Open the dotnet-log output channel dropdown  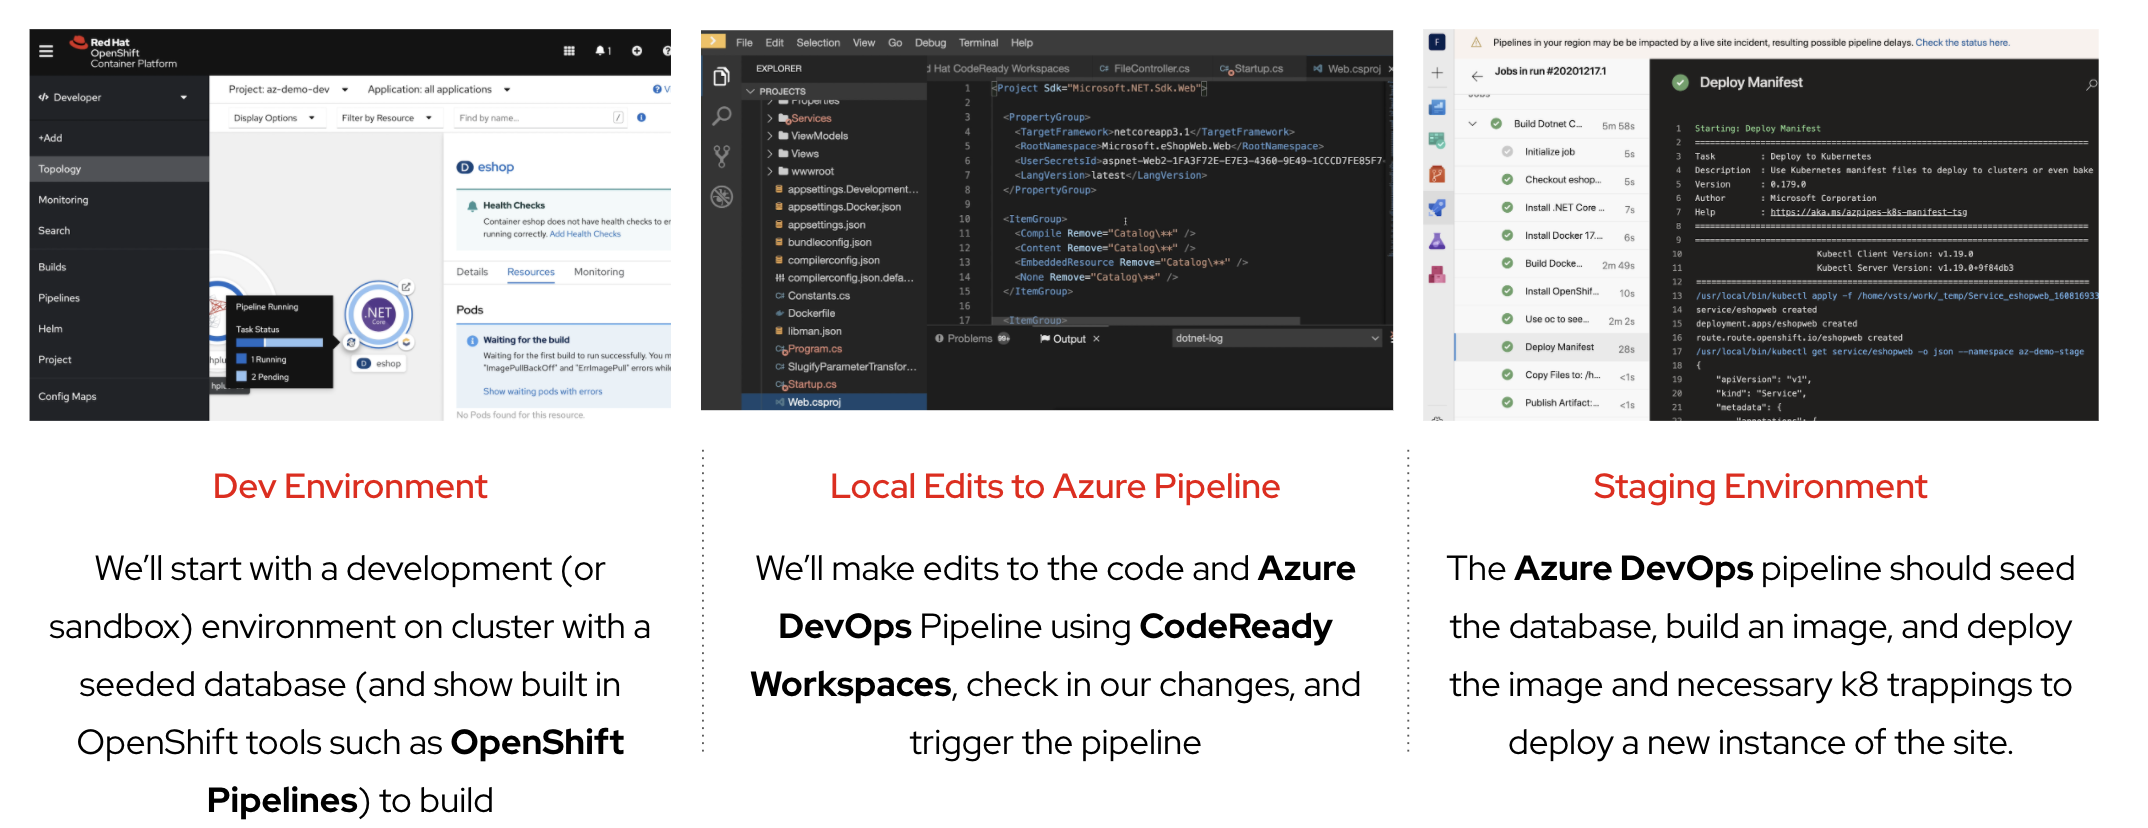(x=1277, y=339)
